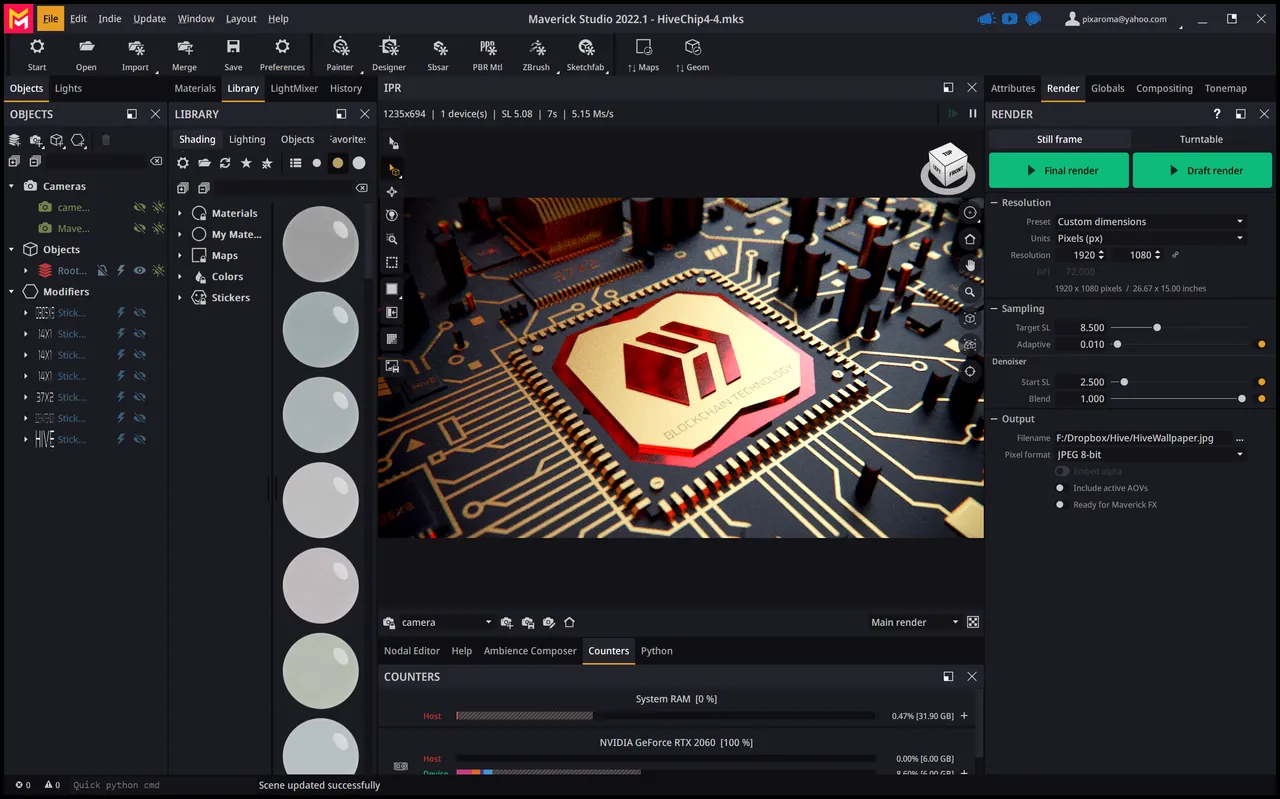Image resolution: width=1280 pixels, height=799 pixels.
Task: Select the Turntable render mode
Action: coord(1201,139)
